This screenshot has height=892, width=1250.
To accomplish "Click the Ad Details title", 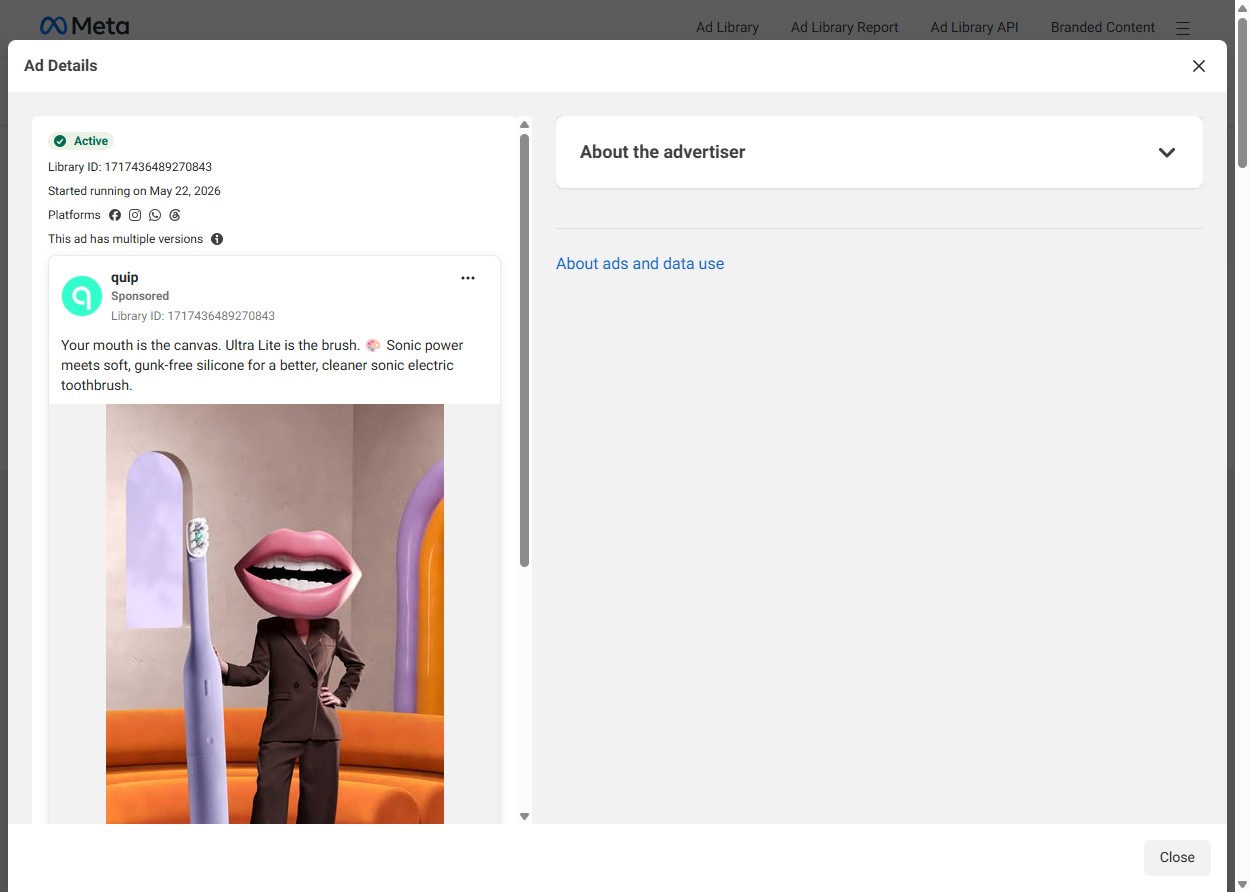I will click(x=61, y=66).
